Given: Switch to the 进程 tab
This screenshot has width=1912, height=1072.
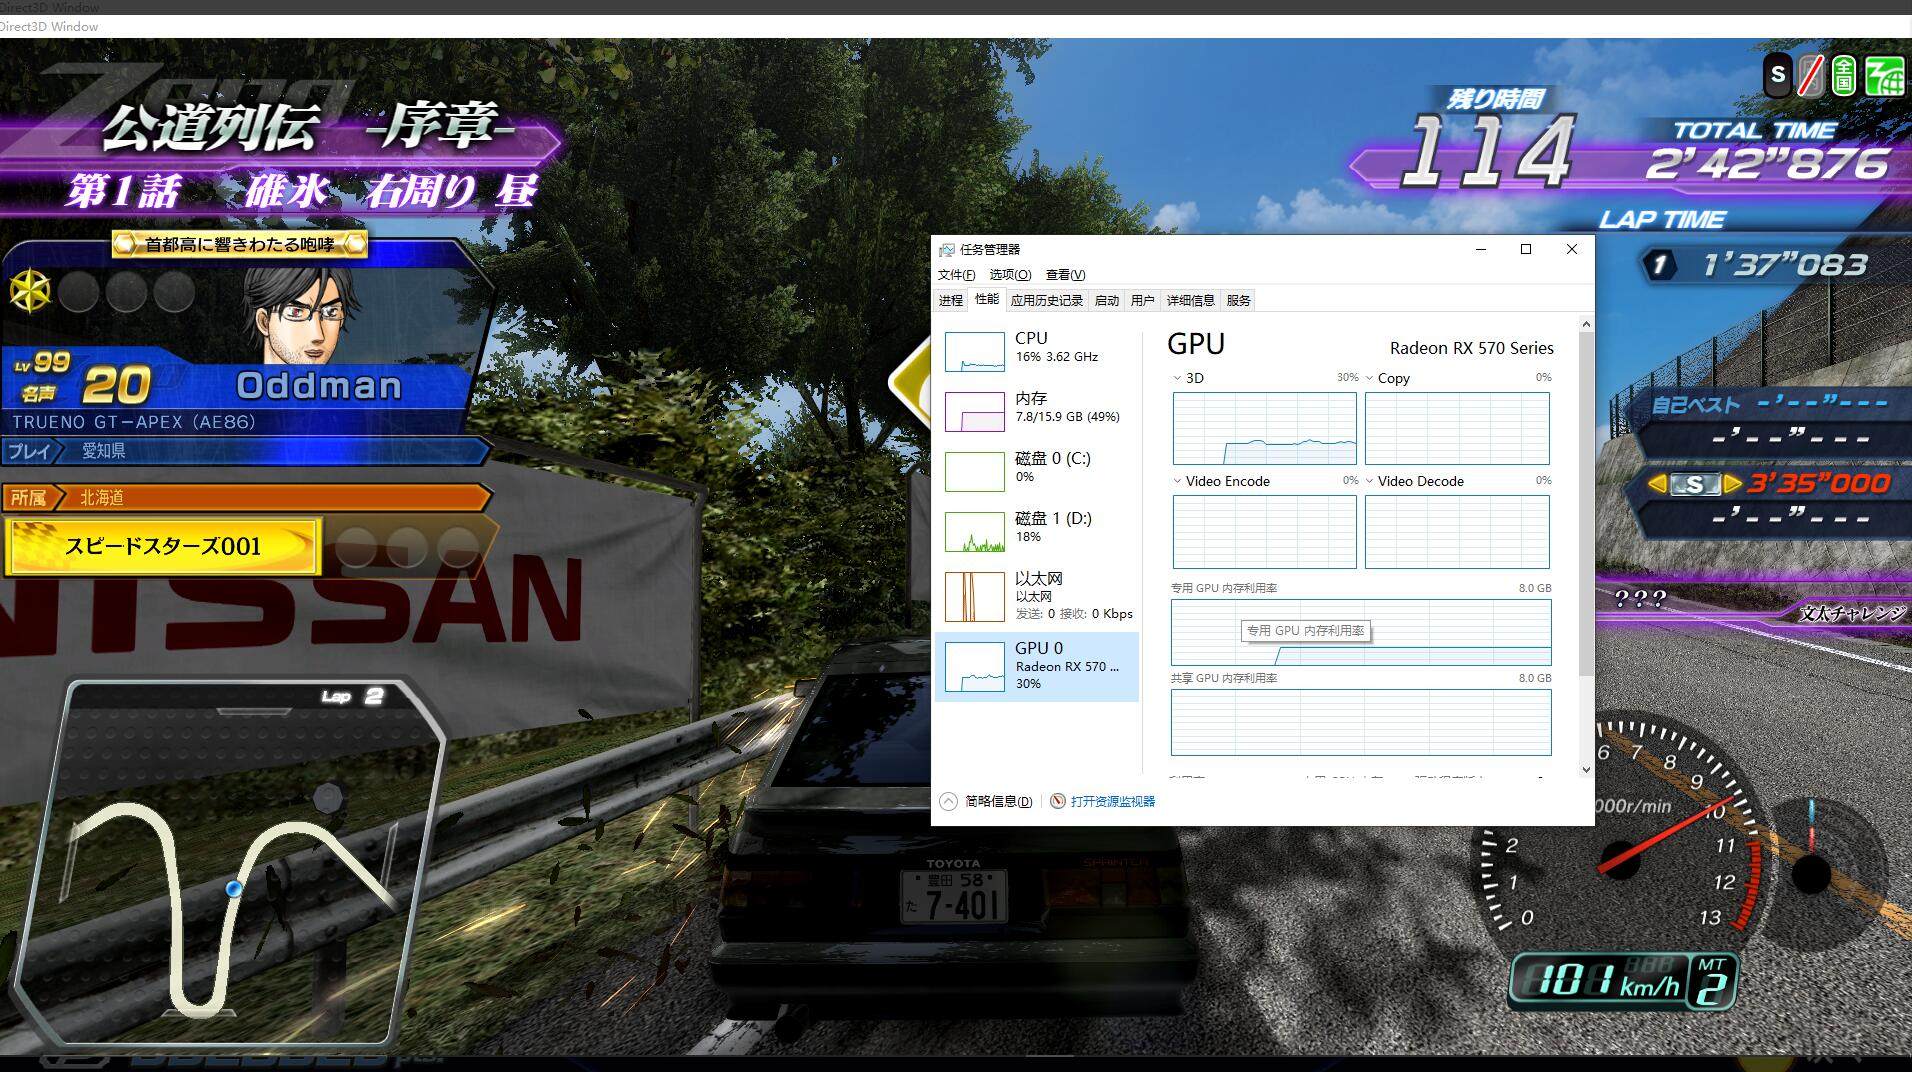Looking at the screenshot, I should point(951,300).
